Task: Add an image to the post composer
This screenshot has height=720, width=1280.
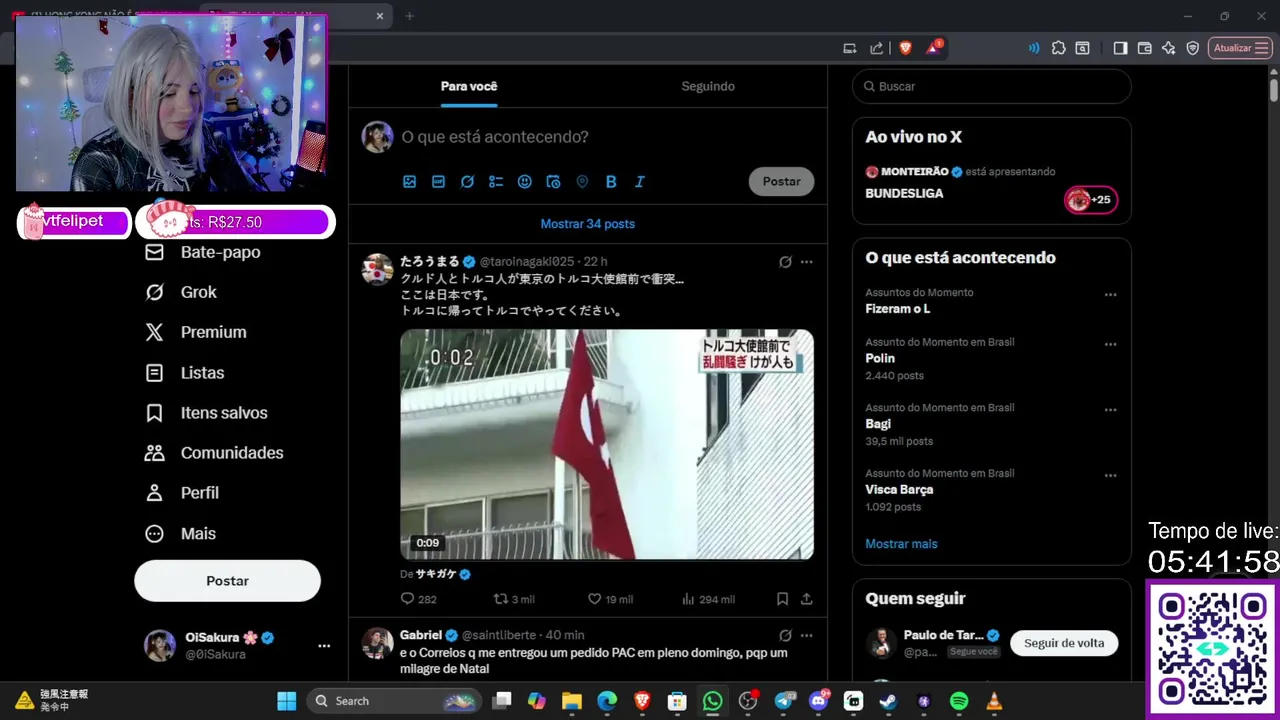Action: 409,182
